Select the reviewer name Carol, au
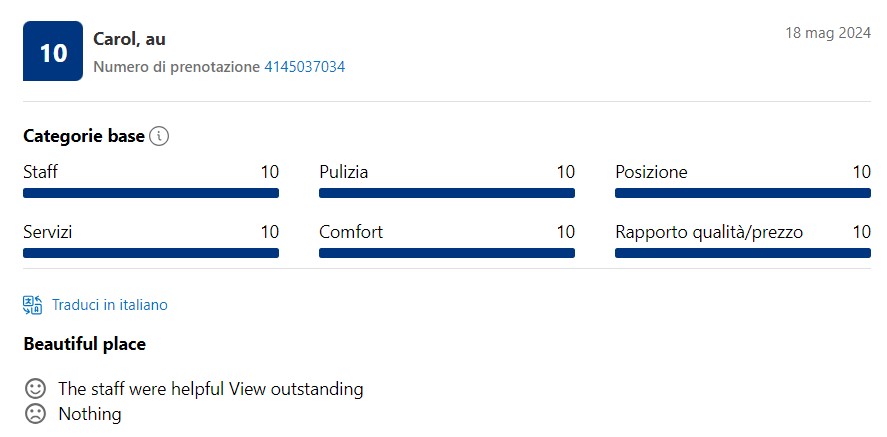The image size is (887, 437). 130,38
